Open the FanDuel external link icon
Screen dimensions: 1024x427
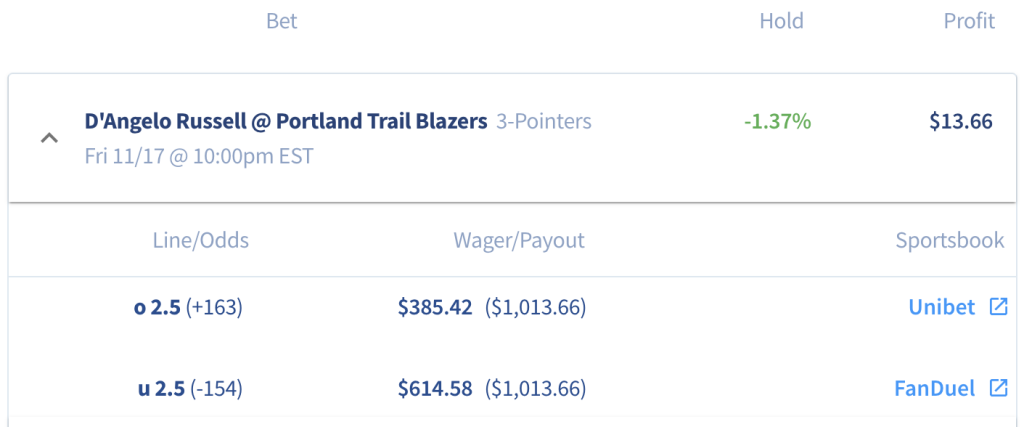(999, 388)
